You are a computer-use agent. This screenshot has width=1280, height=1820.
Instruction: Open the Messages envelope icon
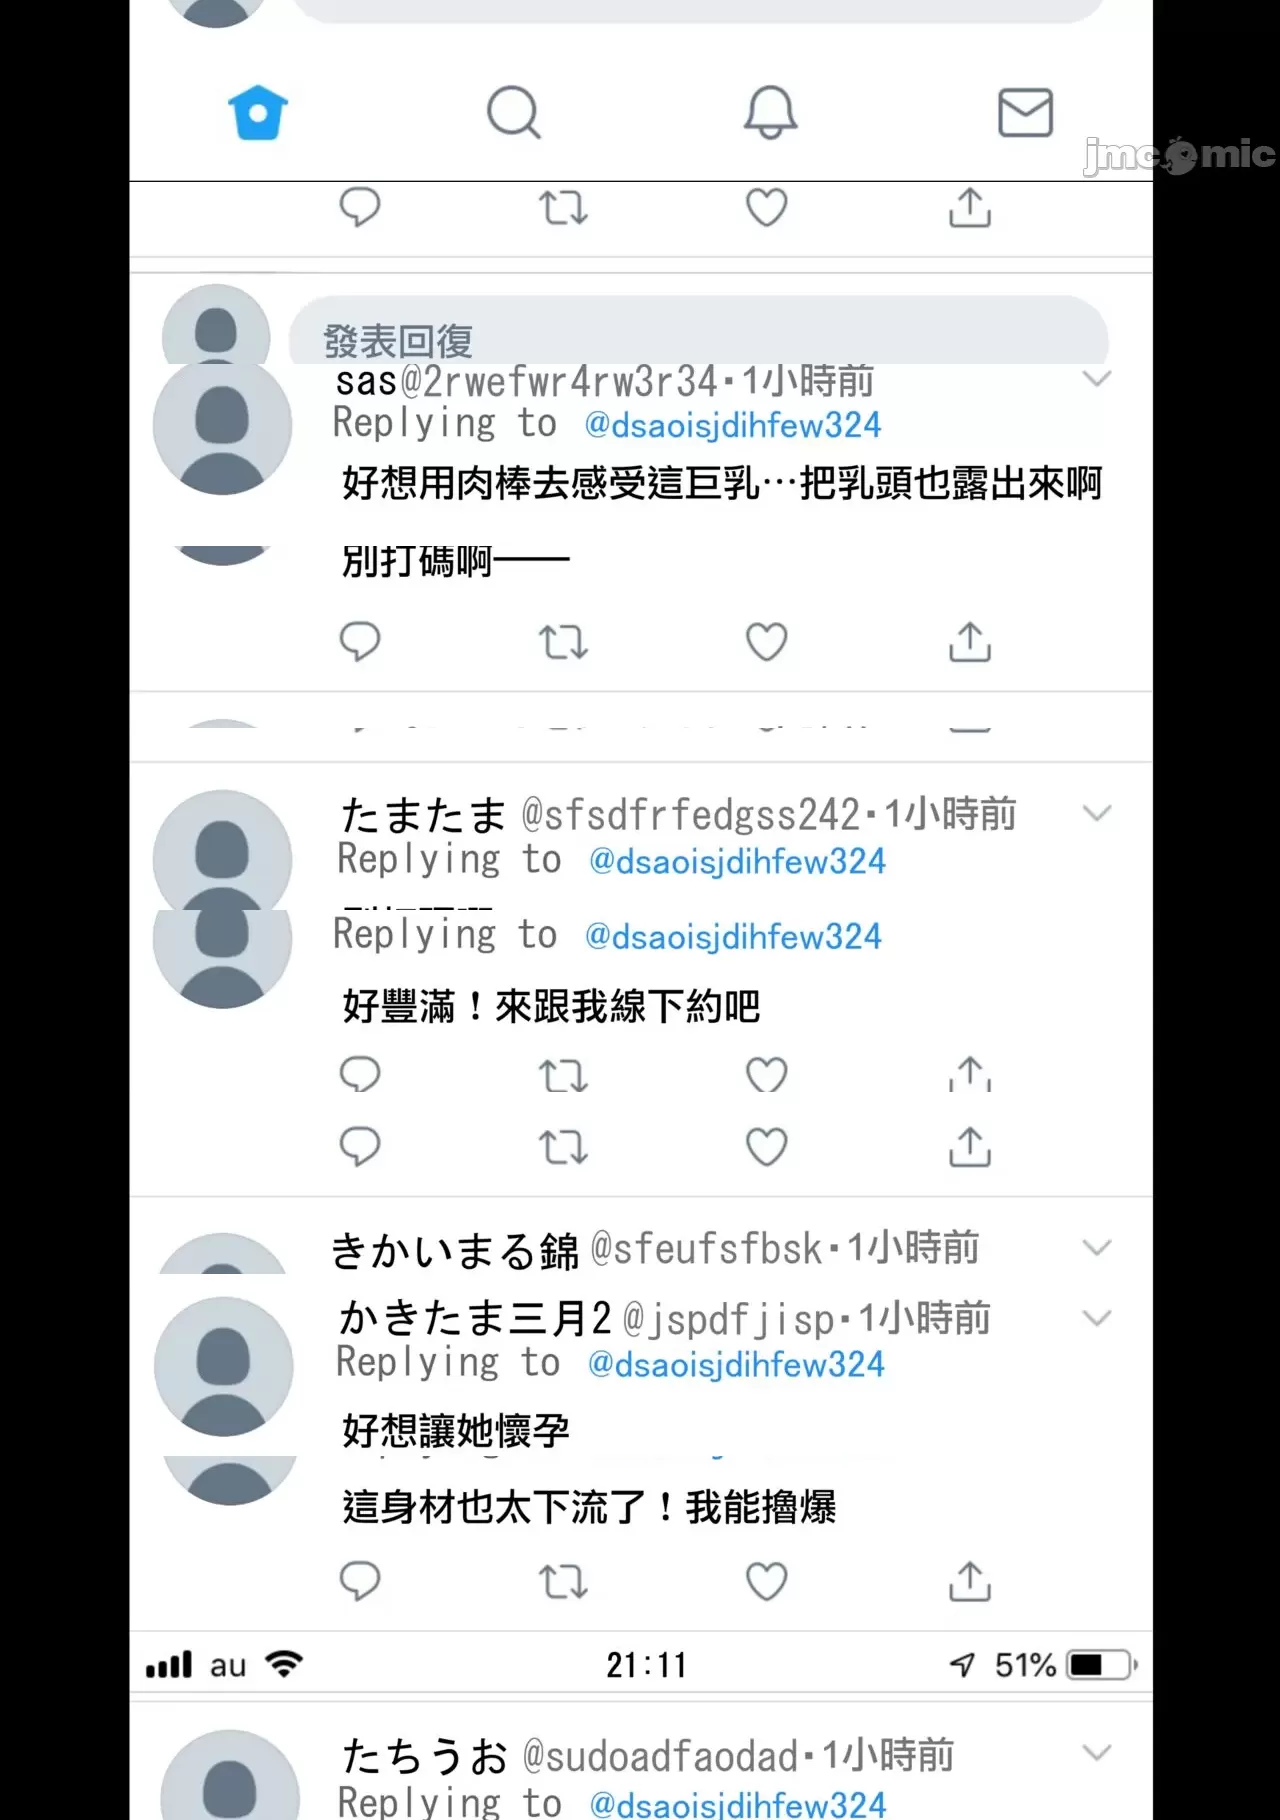tap(1026, 112)
